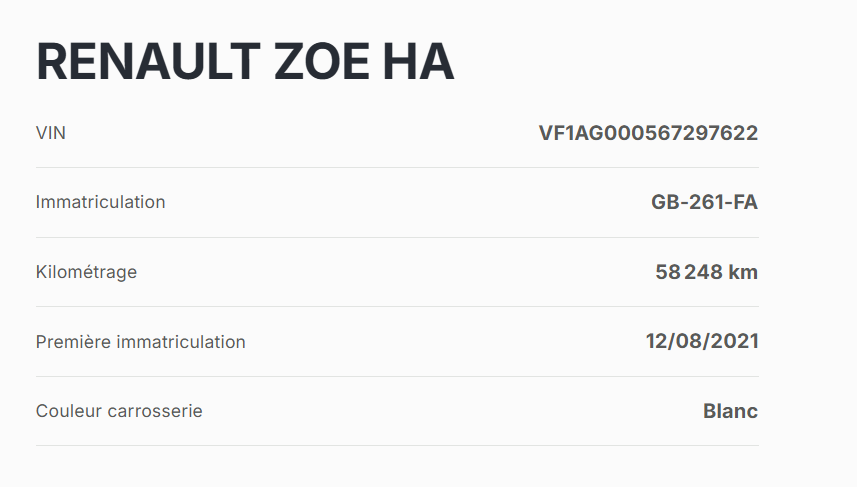
Task: Click the word Couleur in the label
Action: (x=68, y=411)
